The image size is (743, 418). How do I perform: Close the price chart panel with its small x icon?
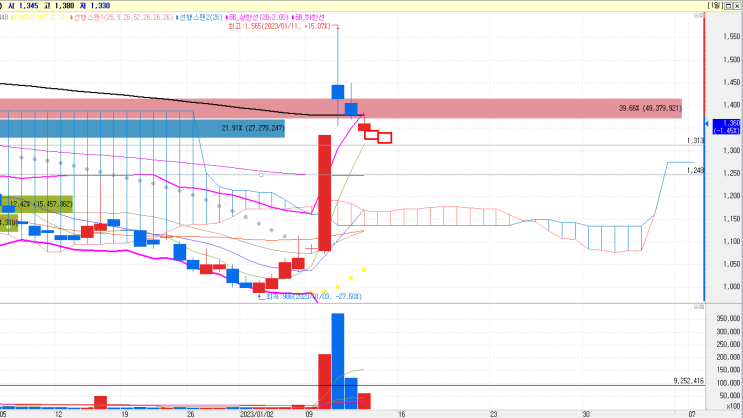pyautogui.click(x=701, y=16)
